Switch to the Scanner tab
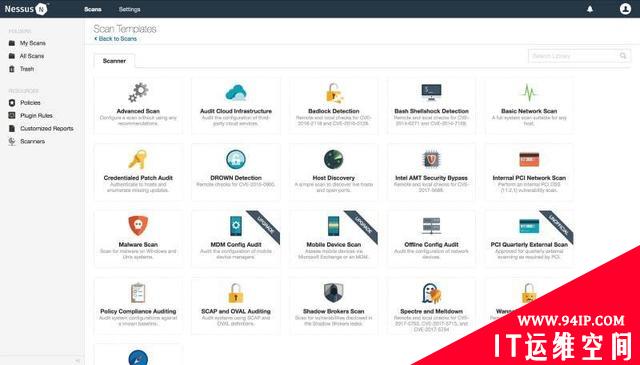 click(x=114, y=61)
